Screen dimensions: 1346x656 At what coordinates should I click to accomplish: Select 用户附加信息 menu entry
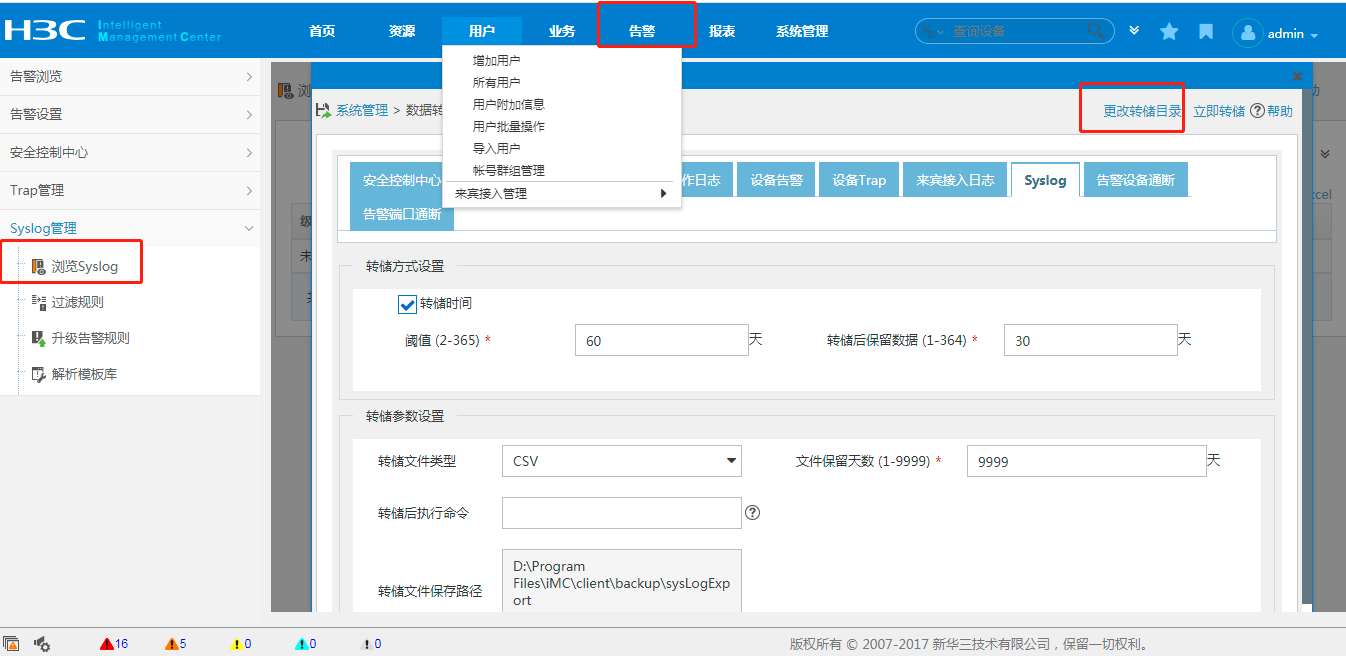click(508, 105)
